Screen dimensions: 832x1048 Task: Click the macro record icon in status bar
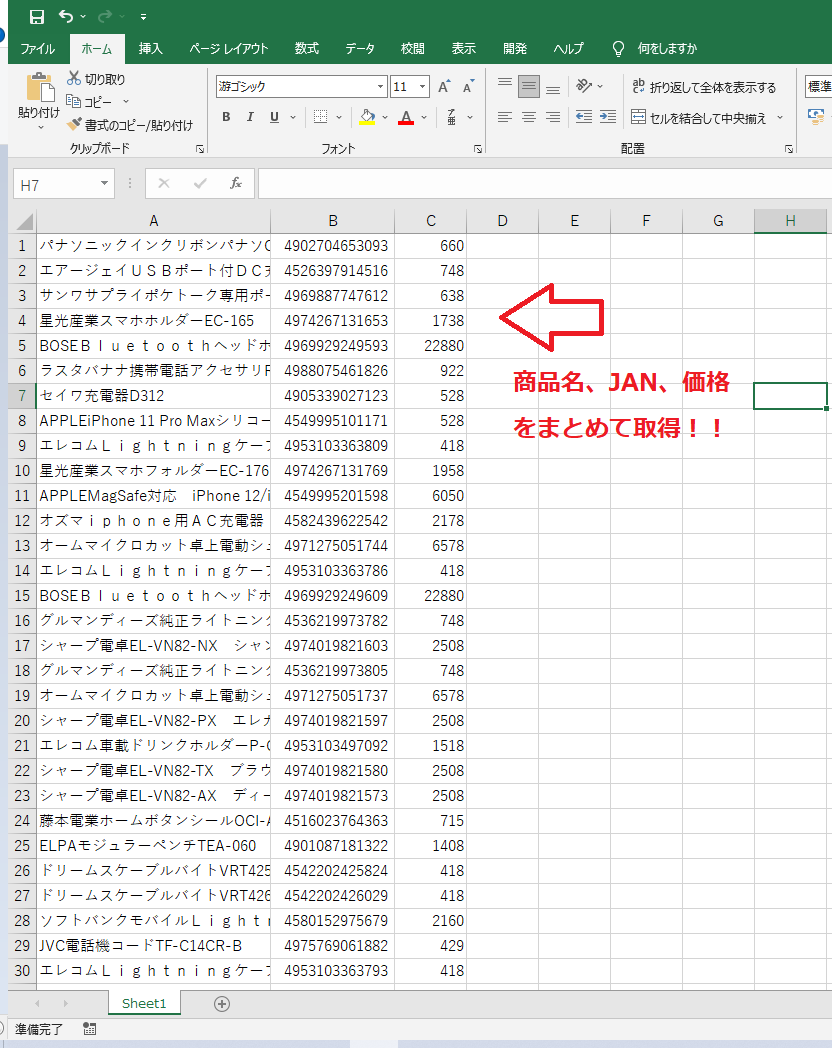pyautogui.click(x=89, y=1029)
